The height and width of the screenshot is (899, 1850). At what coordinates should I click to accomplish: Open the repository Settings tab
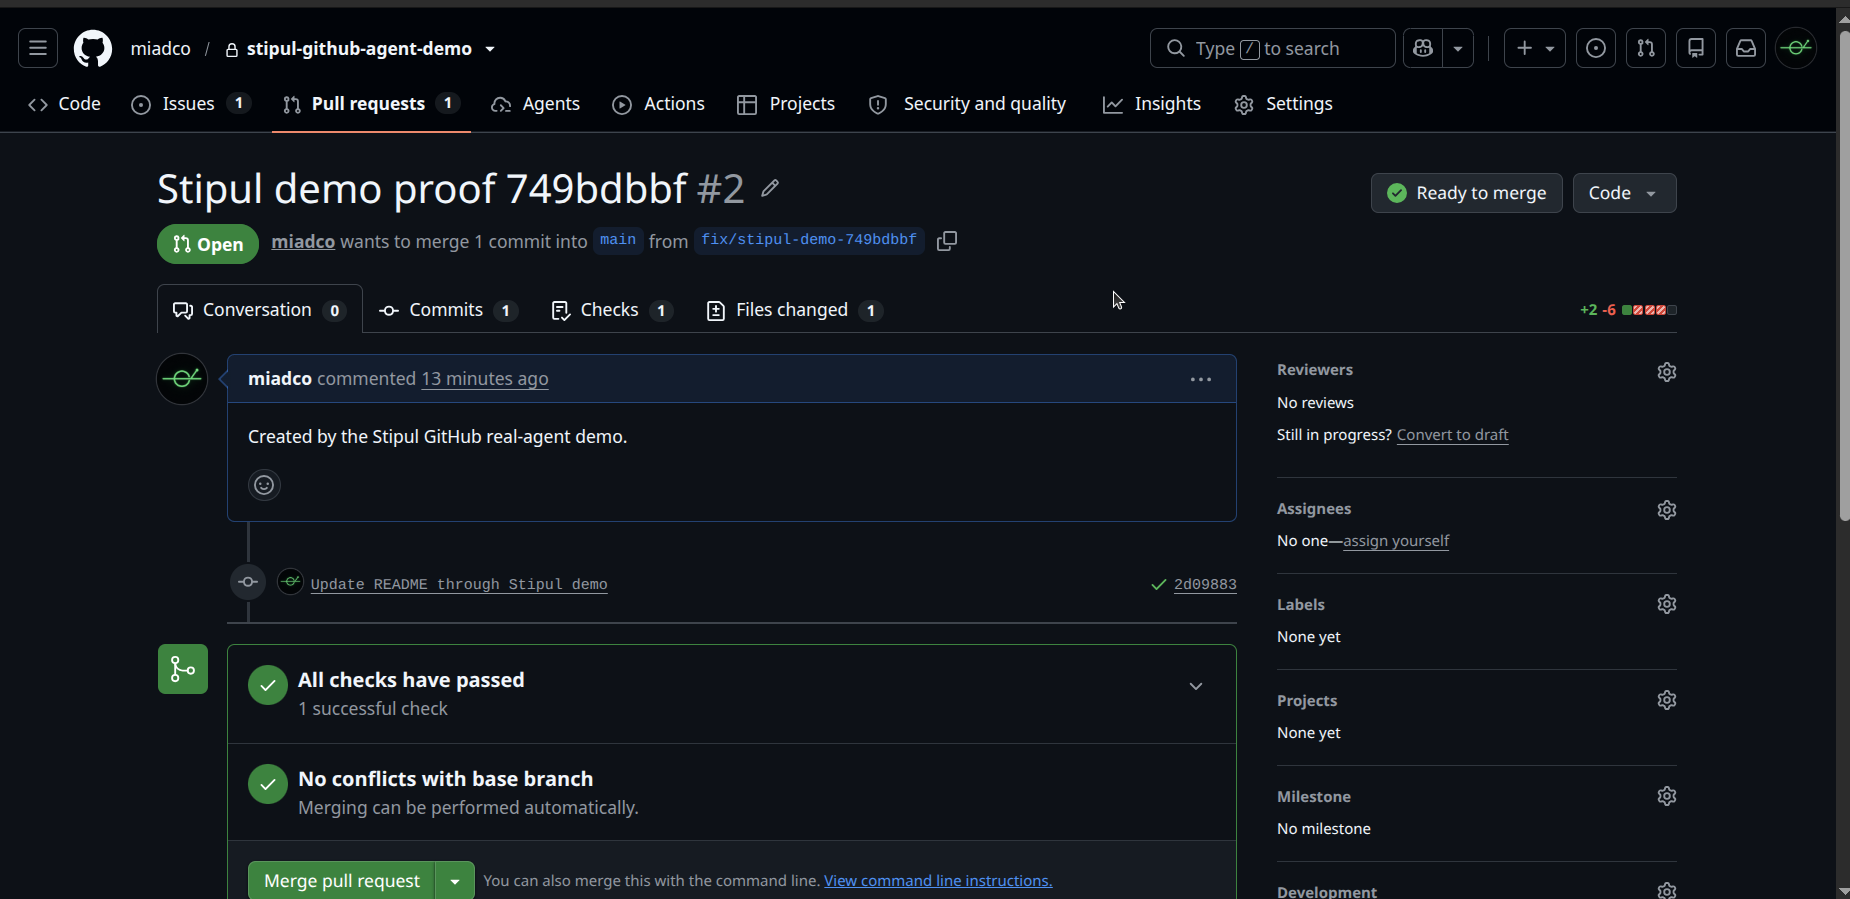[1283, 104]
